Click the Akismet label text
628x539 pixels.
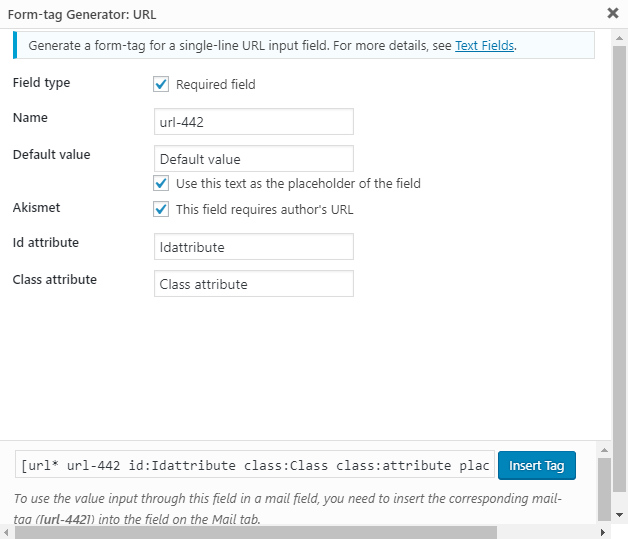tap(36, 208)
